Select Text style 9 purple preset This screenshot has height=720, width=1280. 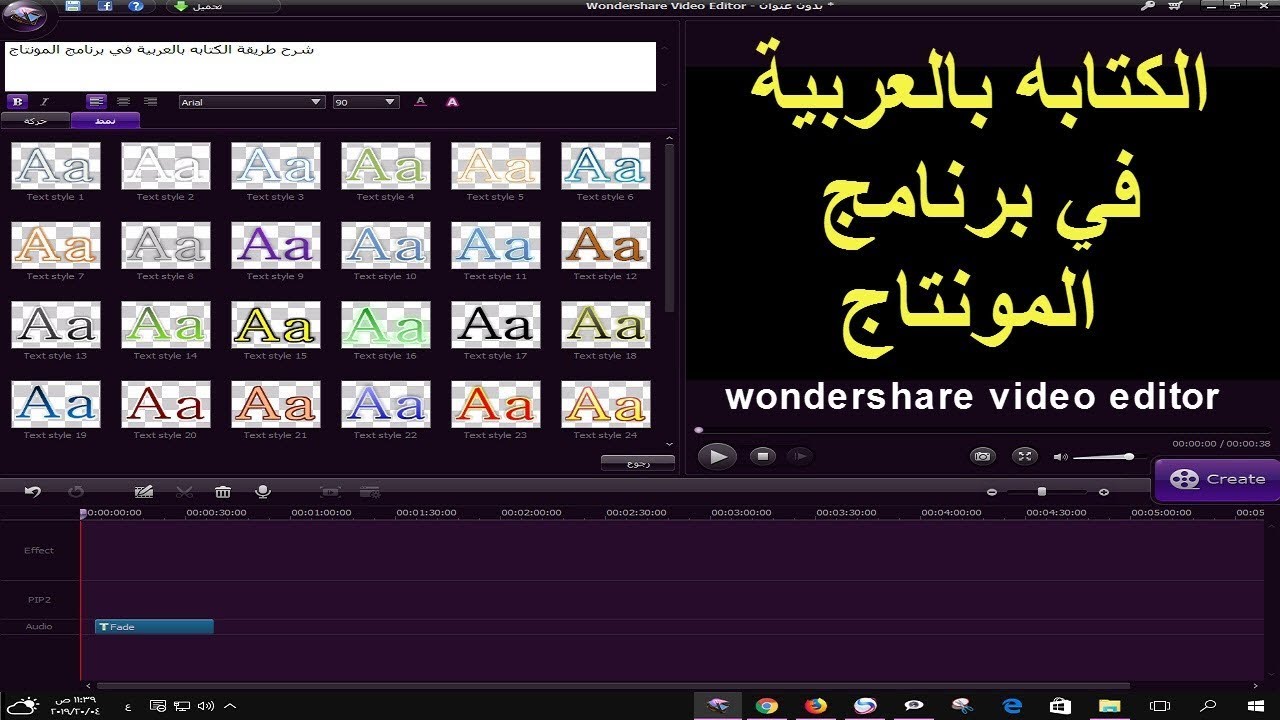[x=276, y=245]
